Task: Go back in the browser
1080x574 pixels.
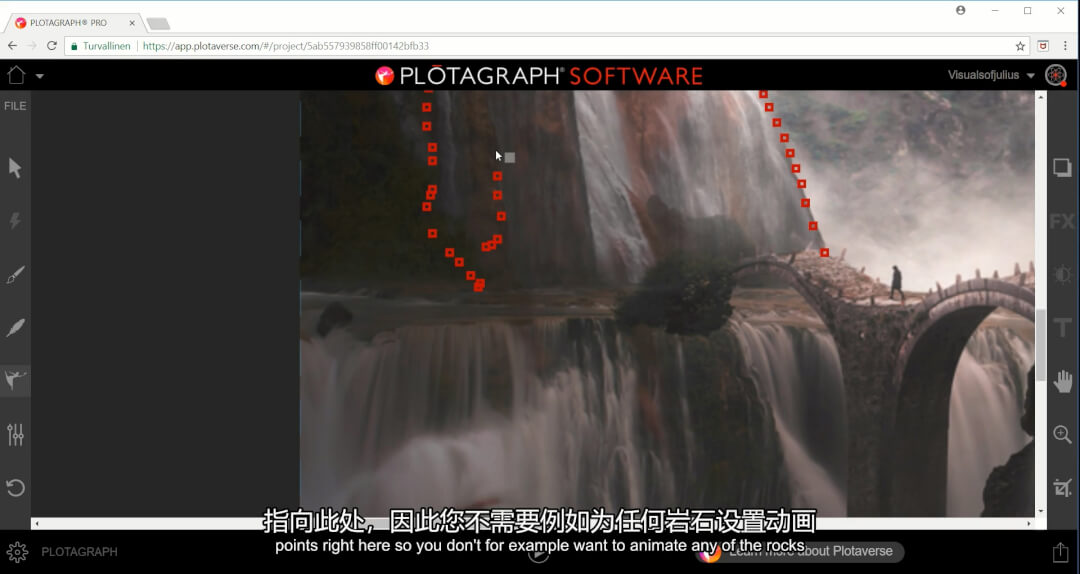Action: (x=12, y=45)
